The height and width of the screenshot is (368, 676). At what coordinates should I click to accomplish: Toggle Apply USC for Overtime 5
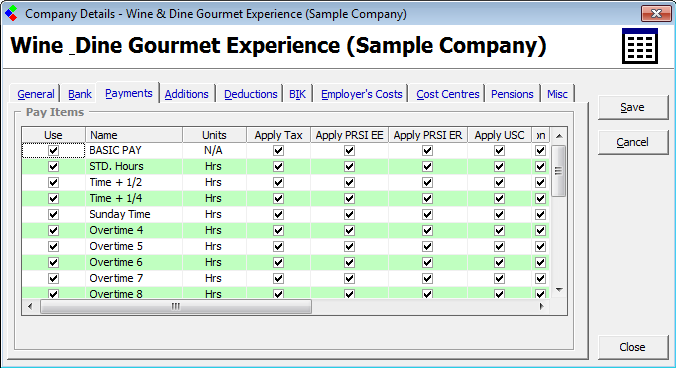coord(499,246)
